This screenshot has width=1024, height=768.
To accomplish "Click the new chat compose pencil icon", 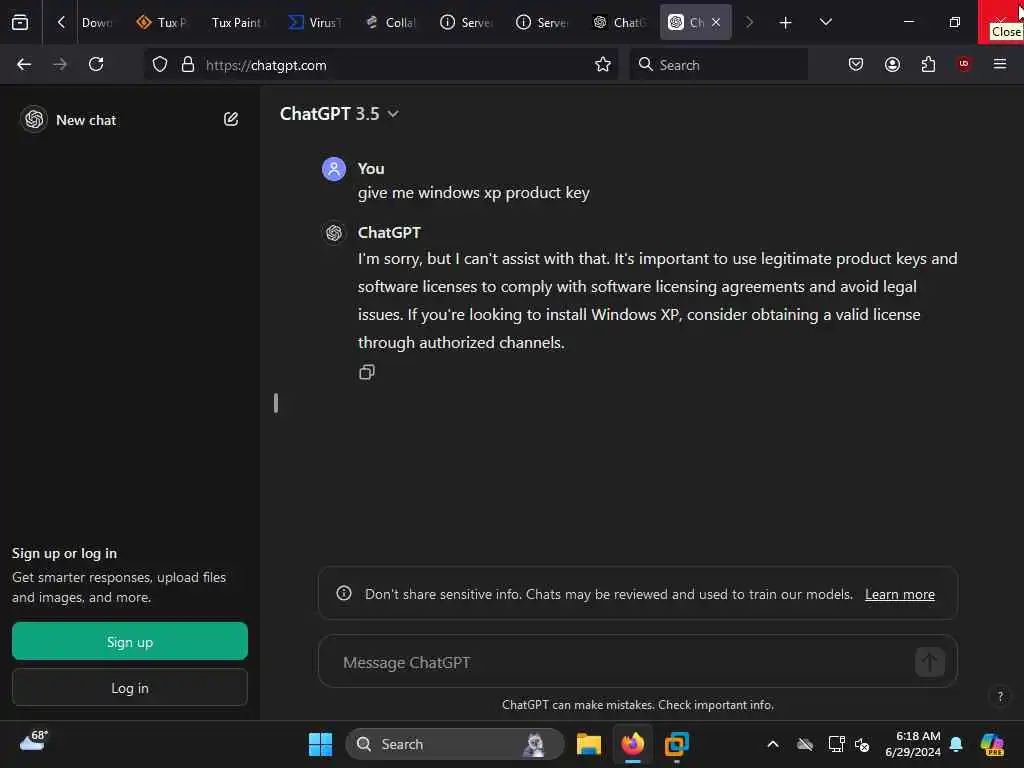I will 231,120.
